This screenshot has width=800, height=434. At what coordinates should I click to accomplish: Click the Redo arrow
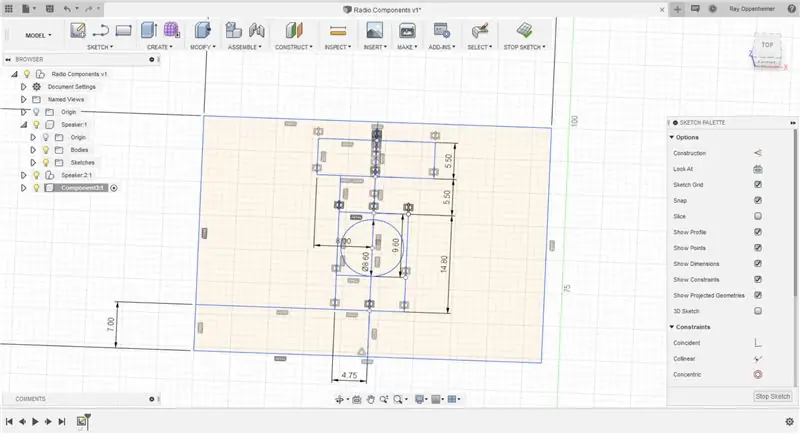point(89,9)
